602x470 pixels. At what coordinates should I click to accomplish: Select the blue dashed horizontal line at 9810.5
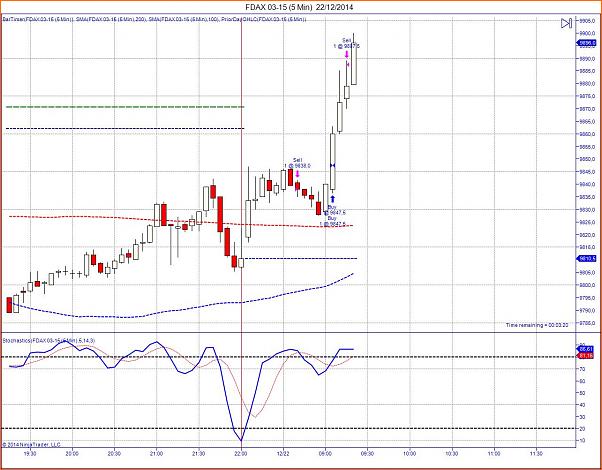tap(301, 258)
